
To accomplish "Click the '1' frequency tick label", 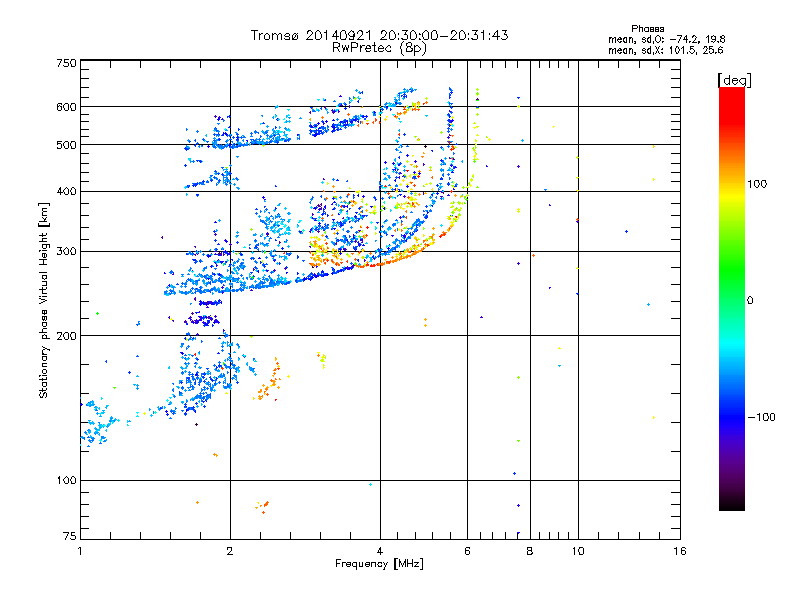I will (80, 551).
